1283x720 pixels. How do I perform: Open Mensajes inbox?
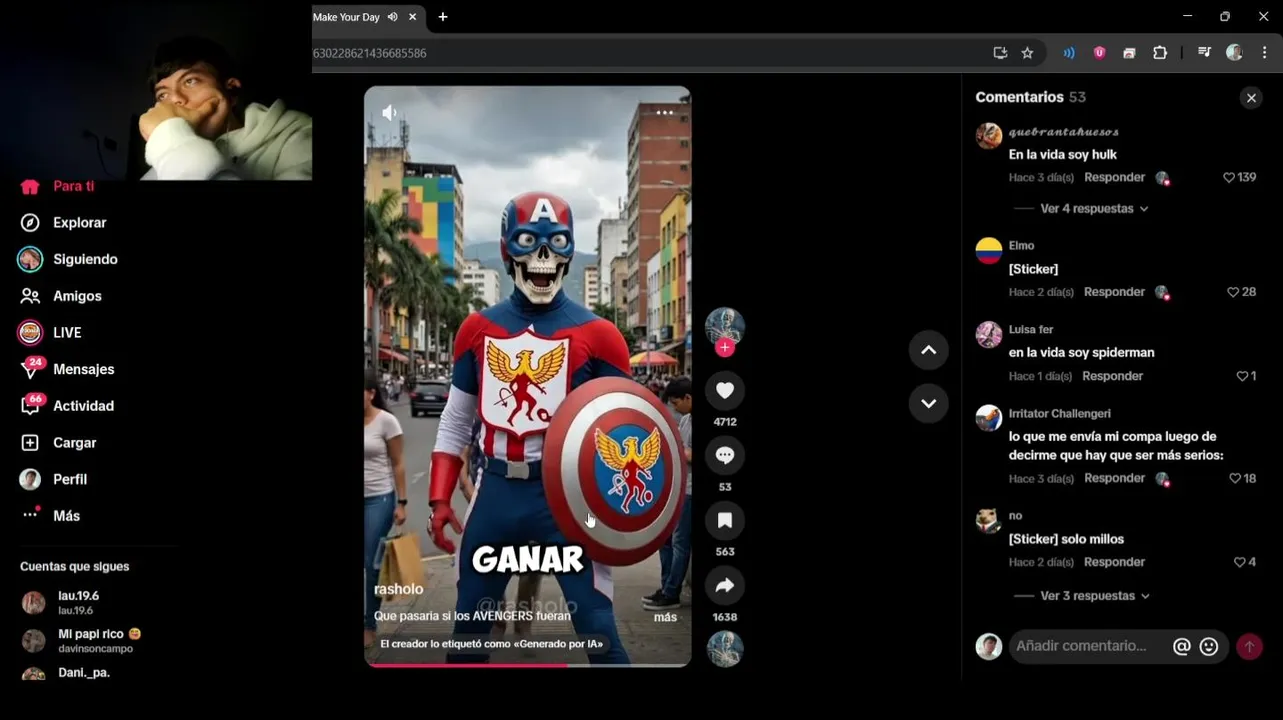(x=67, y=369)
